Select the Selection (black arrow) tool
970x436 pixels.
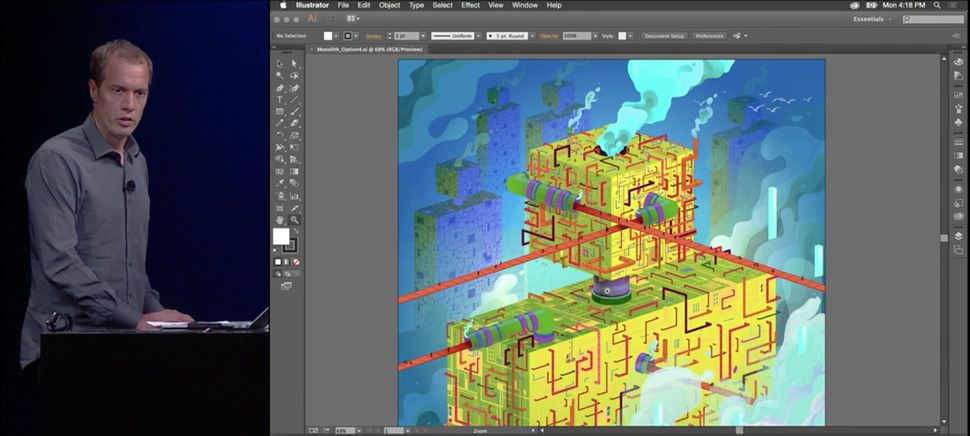[280, 63]
